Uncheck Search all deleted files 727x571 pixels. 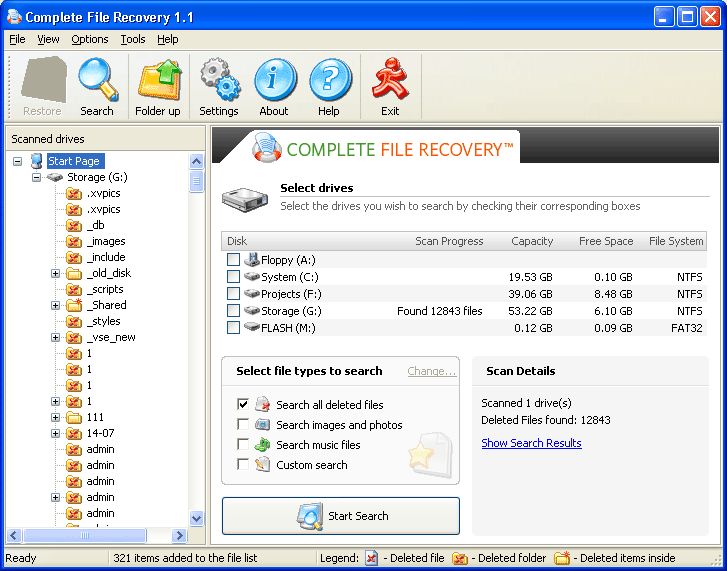pyautogui.click(x=242, y=404)
